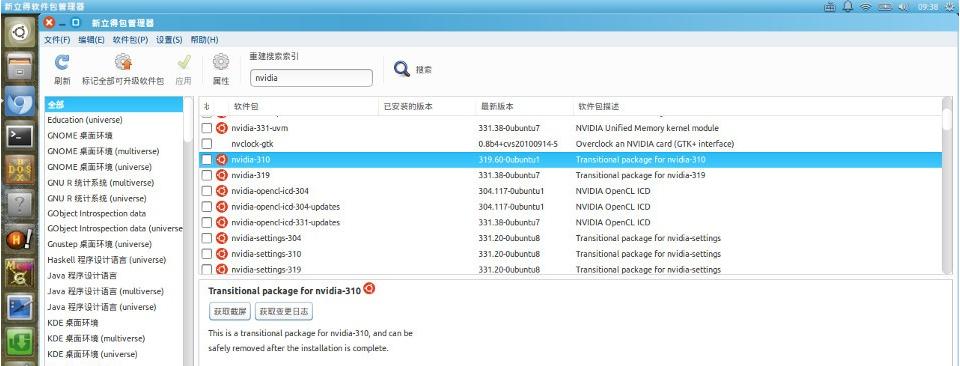
Task: Tick the checkbox for nvidia-319
Action: coord(207,175)
